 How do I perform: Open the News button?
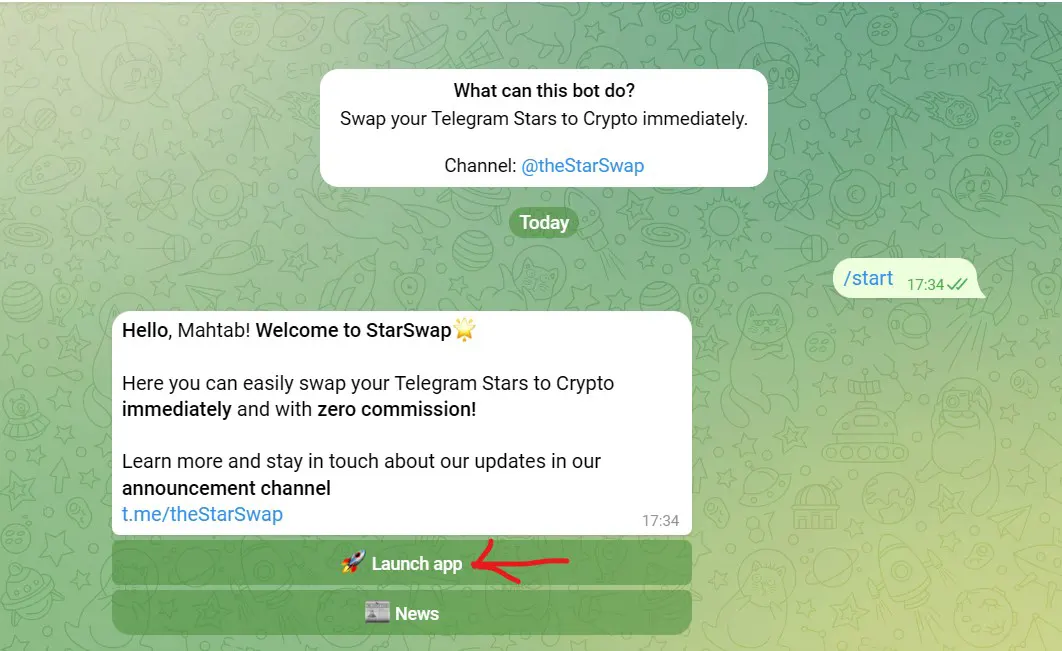tap(402, 612)
